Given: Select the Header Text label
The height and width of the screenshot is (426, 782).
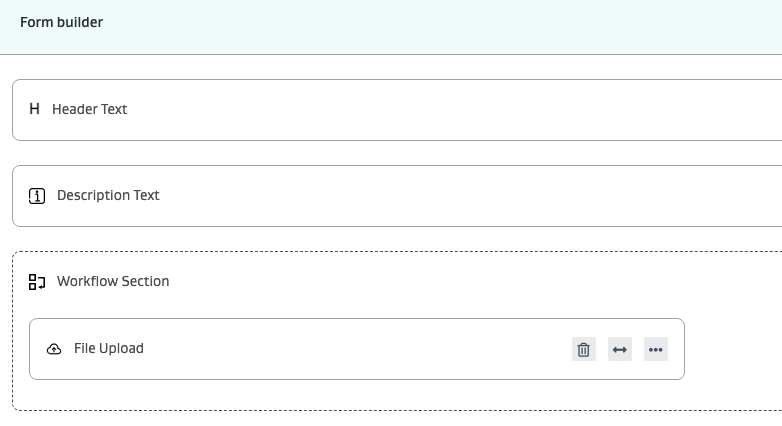Looking at the screenshot, I should 89,109.
